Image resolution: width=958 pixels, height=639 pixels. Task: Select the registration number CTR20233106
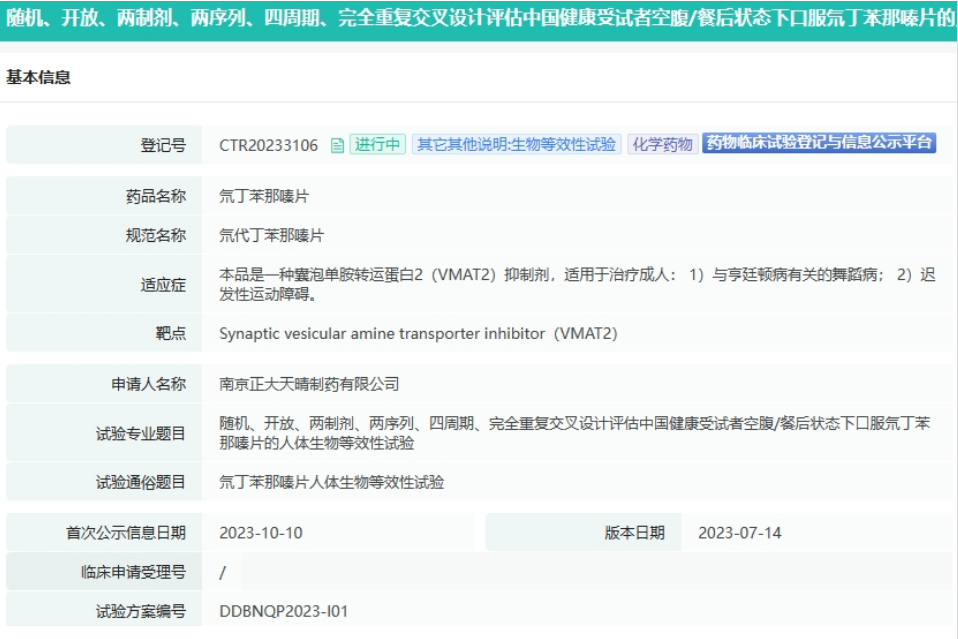pos(269,145)
